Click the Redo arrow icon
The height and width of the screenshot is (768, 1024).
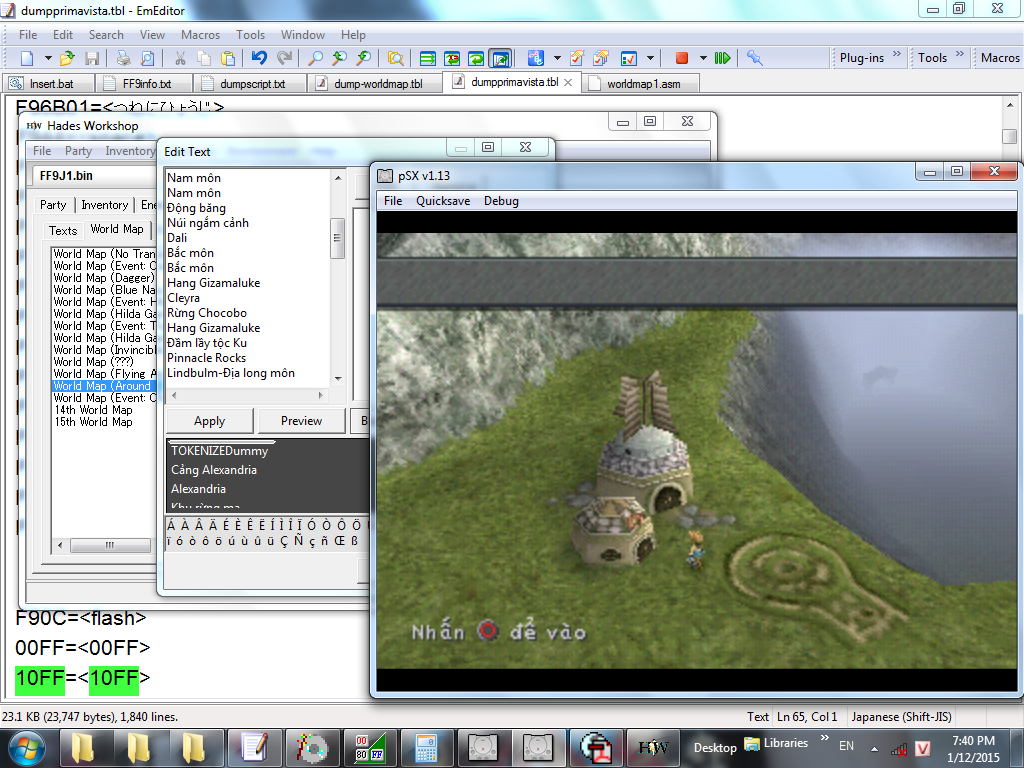point(284,58)
